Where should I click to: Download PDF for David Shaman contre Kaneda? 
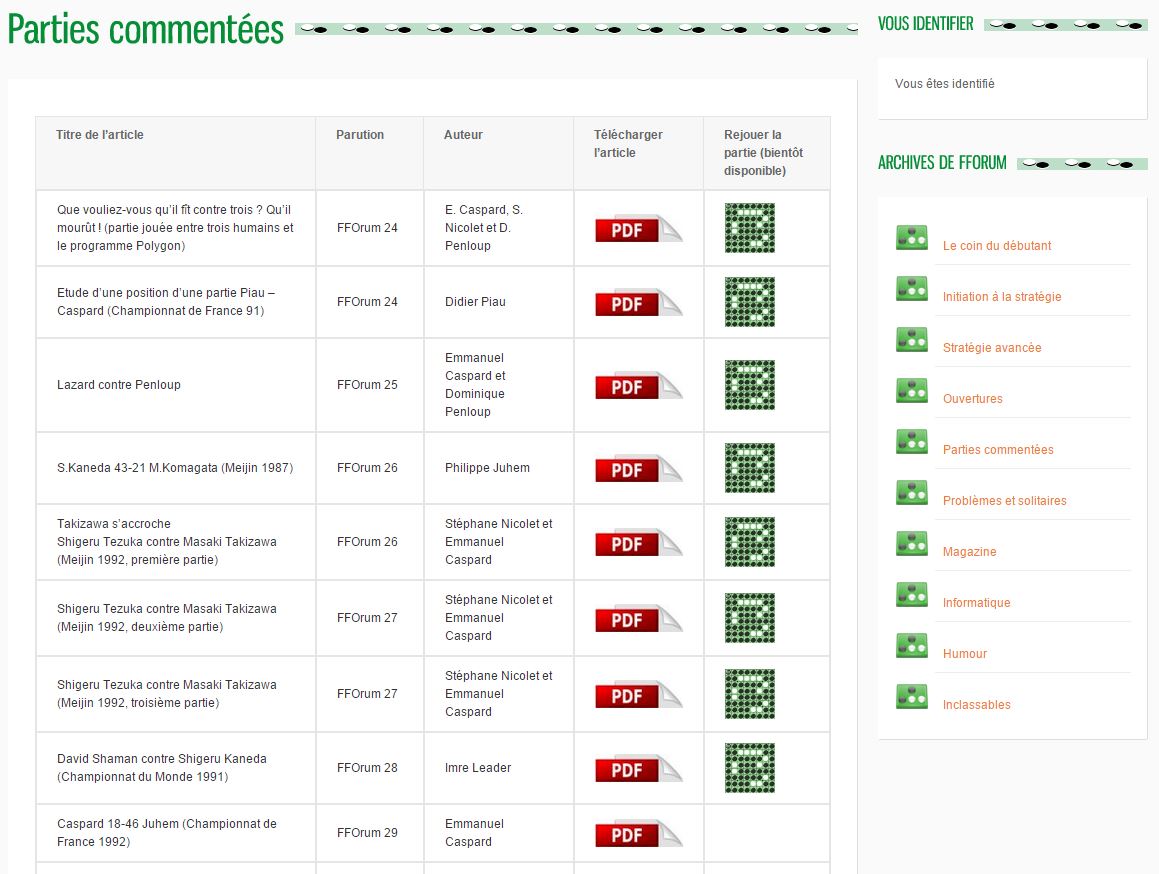(x=637, y=768)
